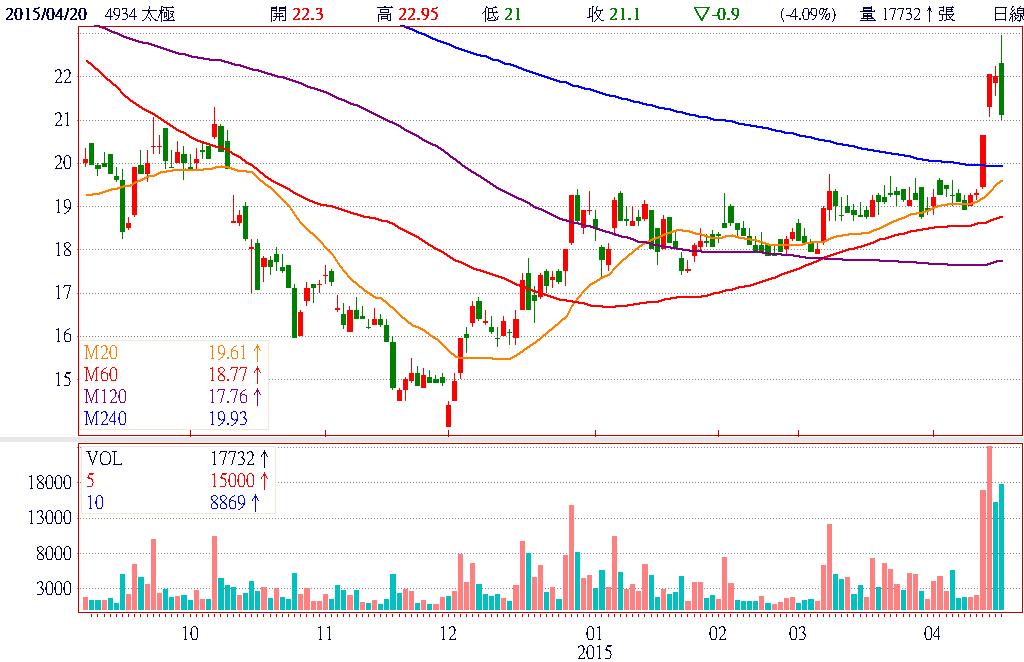Click the up arrow beside 5-day volume 15000
Screen dimensions: 1024x662
264,481
